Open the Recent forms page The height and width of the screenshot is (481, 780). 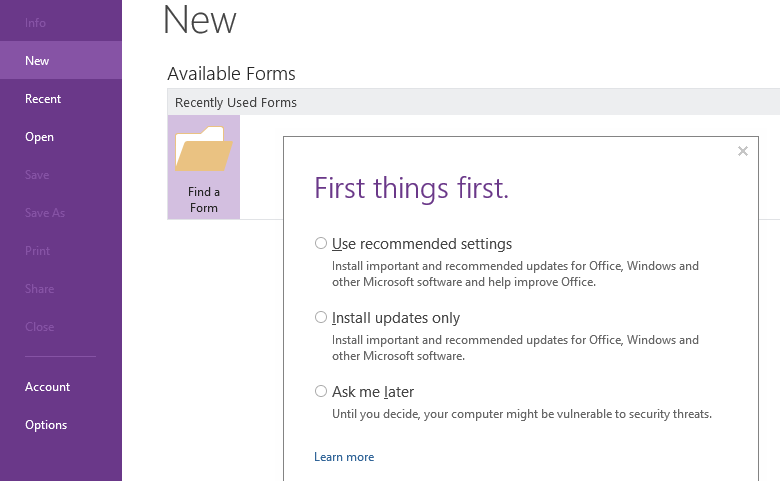point(43,99)
